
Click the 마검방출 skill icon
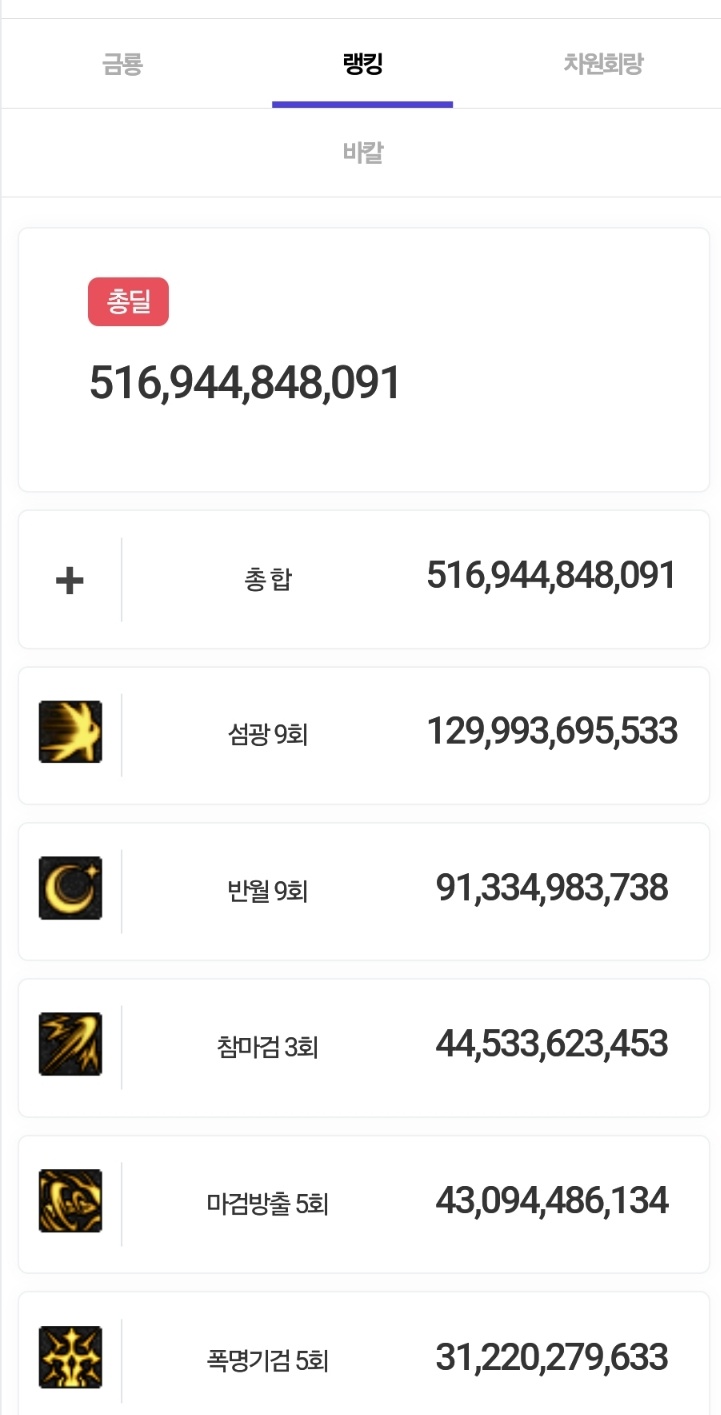click(70, 1200)
